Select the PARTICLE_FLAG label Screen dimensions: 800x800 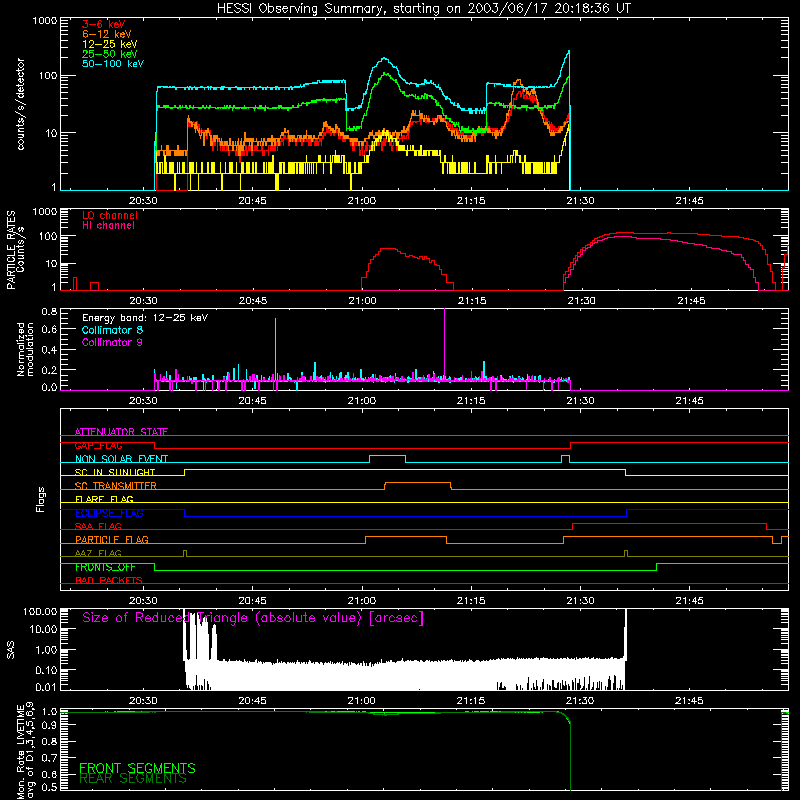click(x=112, y=540)
